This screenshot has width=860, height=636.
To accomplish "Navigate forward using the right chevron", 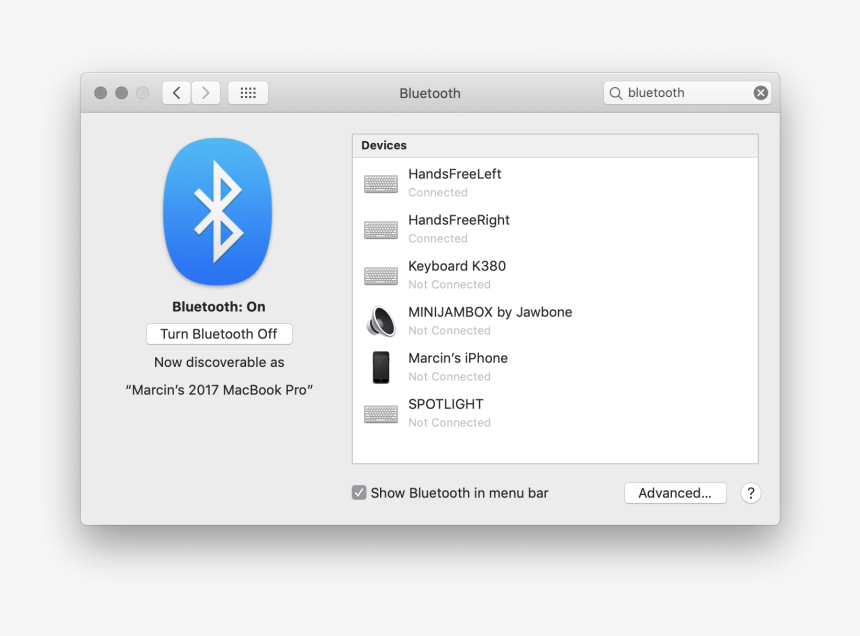I will [205, 92].
